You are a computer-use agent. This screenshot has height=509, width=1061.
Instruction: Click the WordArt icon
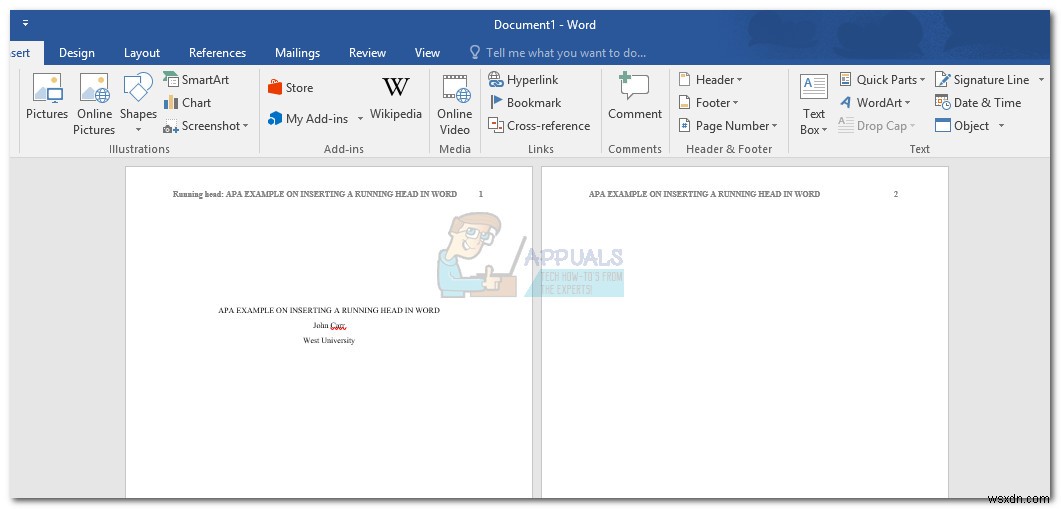pyautogui.click(x=846, y=103)
